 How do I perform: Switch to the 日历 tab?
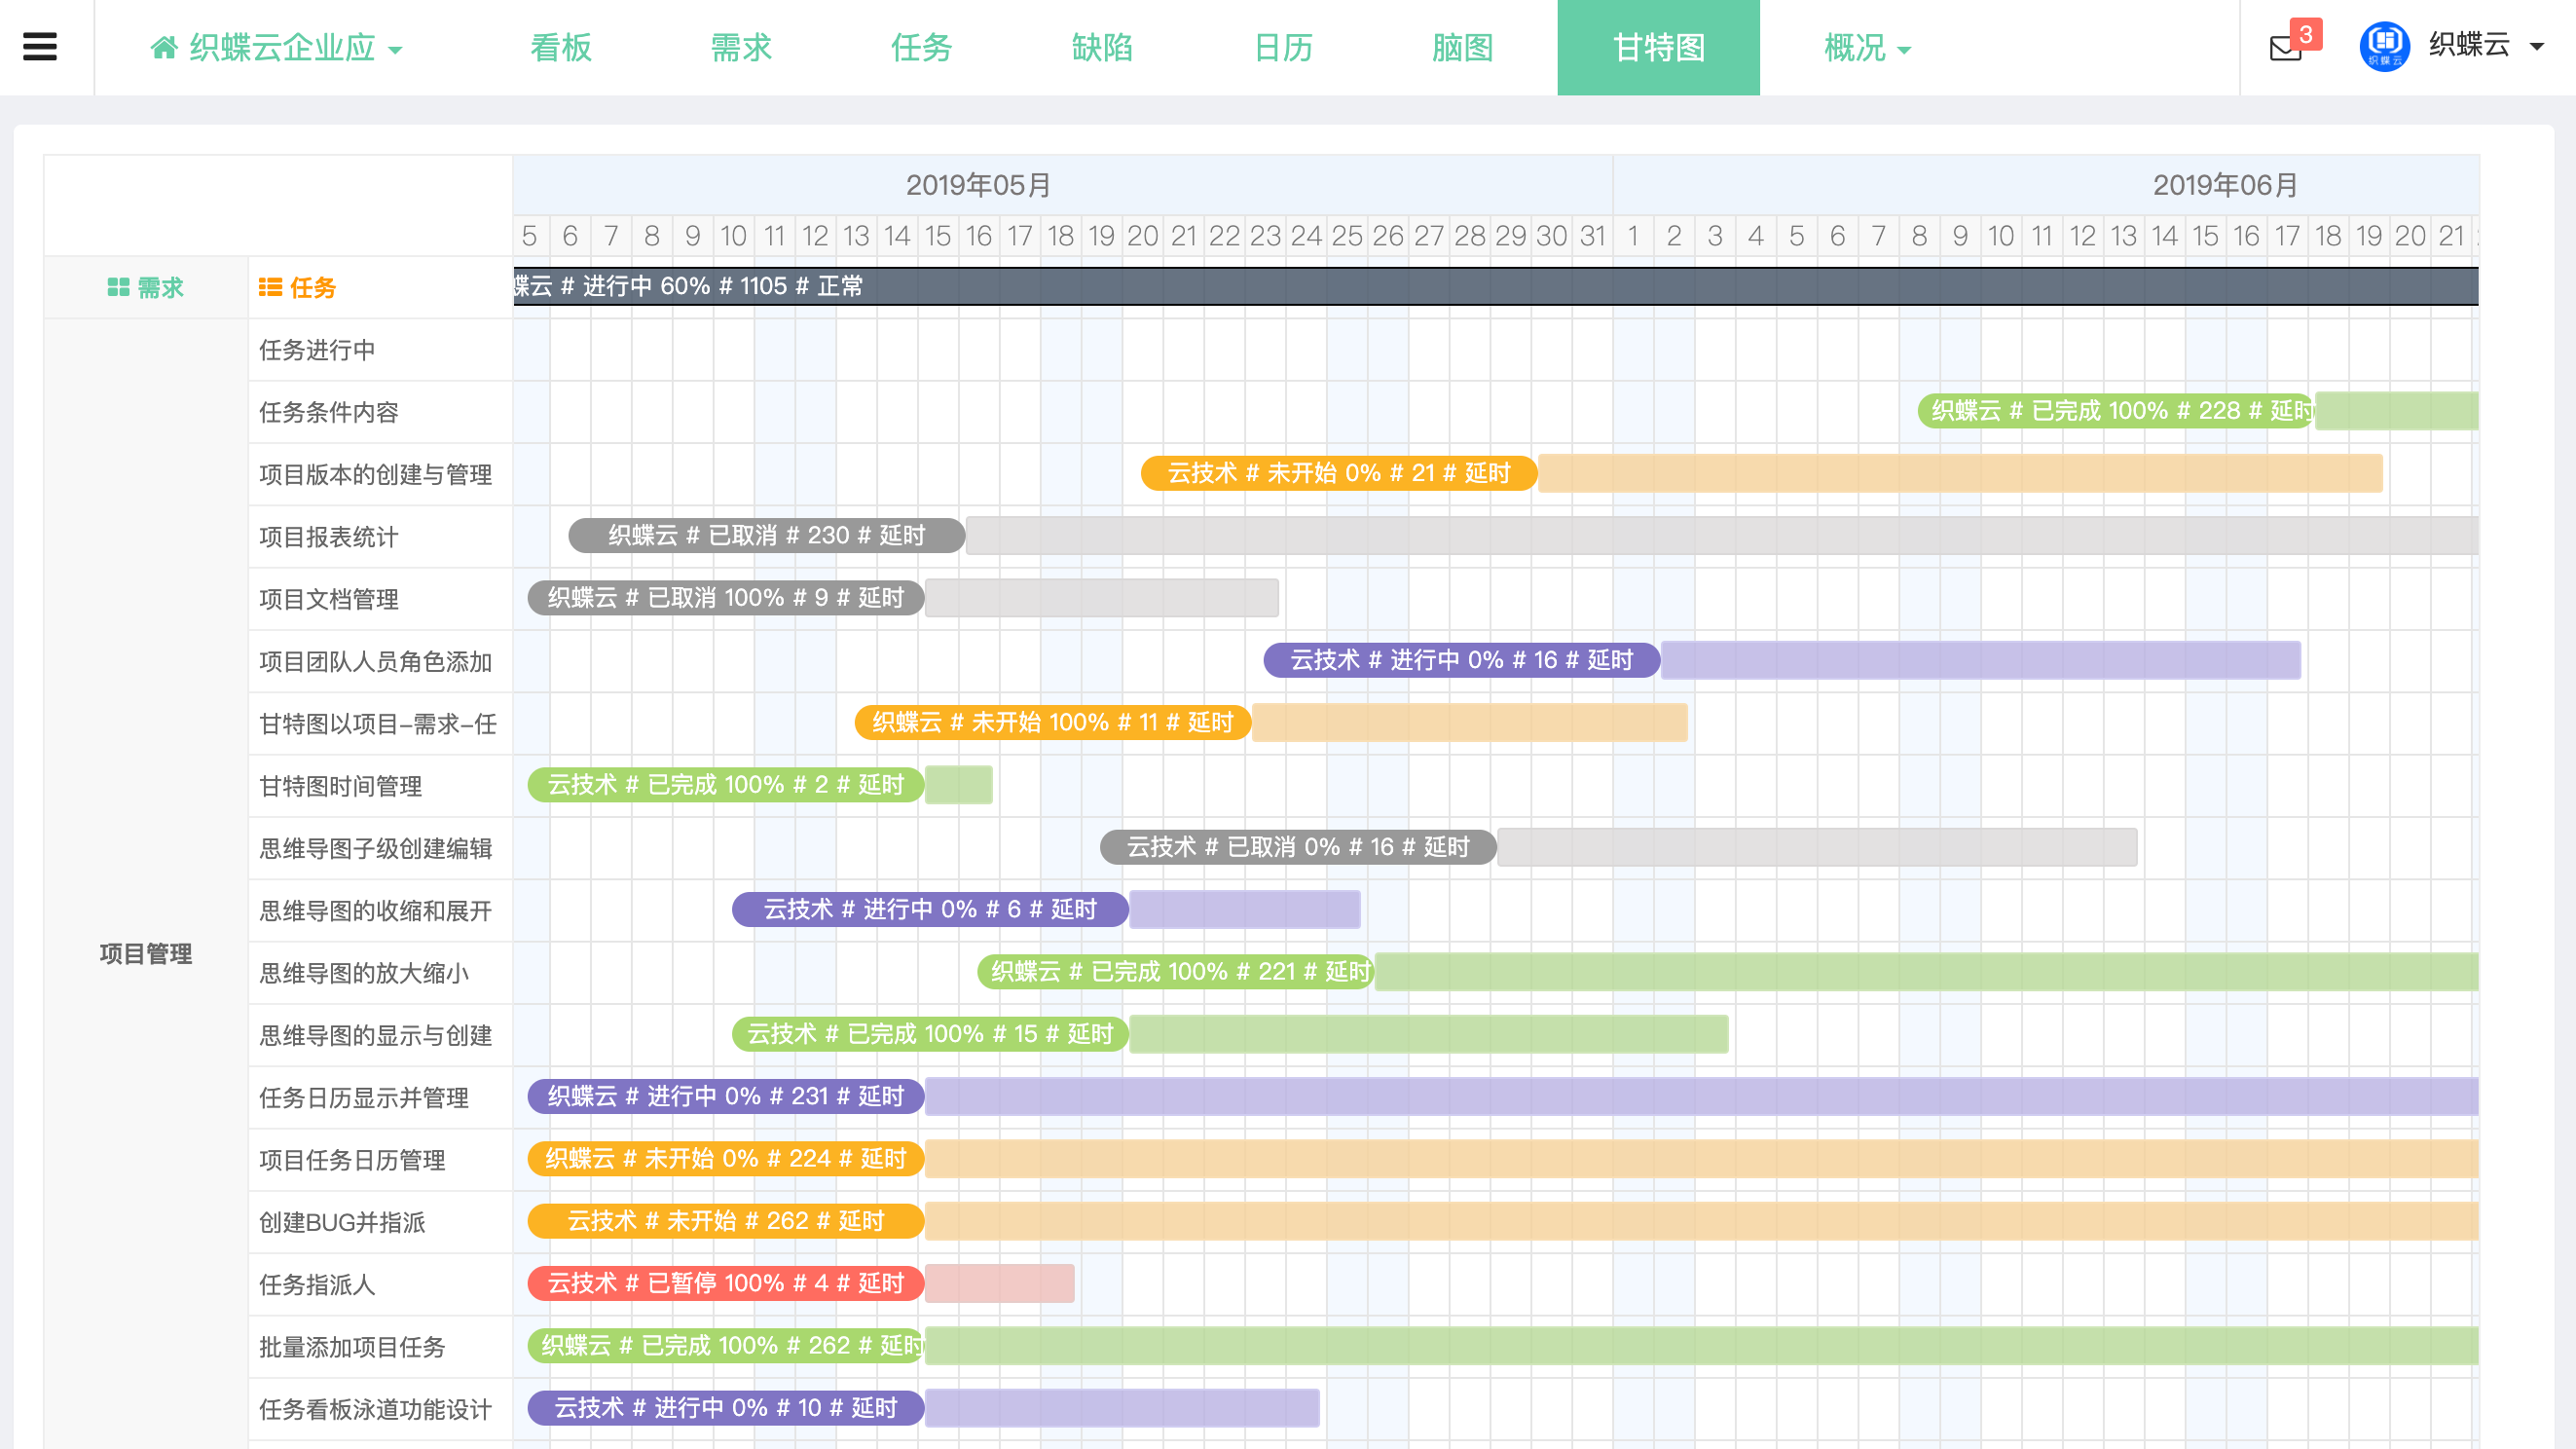1283,47
